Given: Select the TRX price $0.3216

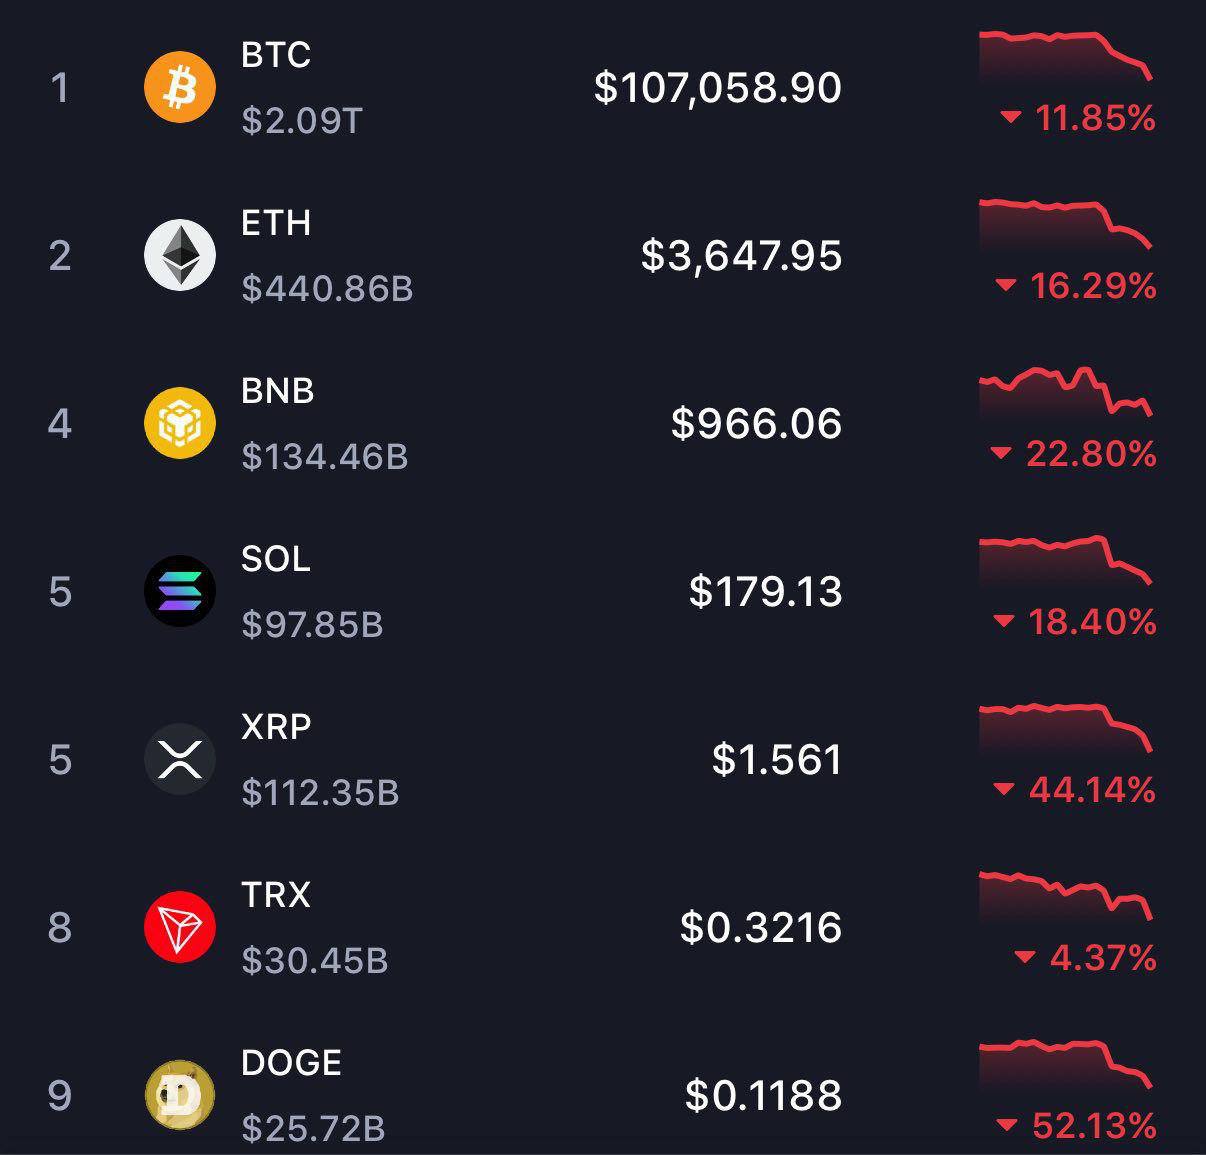Looking at the screenshot, I should click(760, 928).
